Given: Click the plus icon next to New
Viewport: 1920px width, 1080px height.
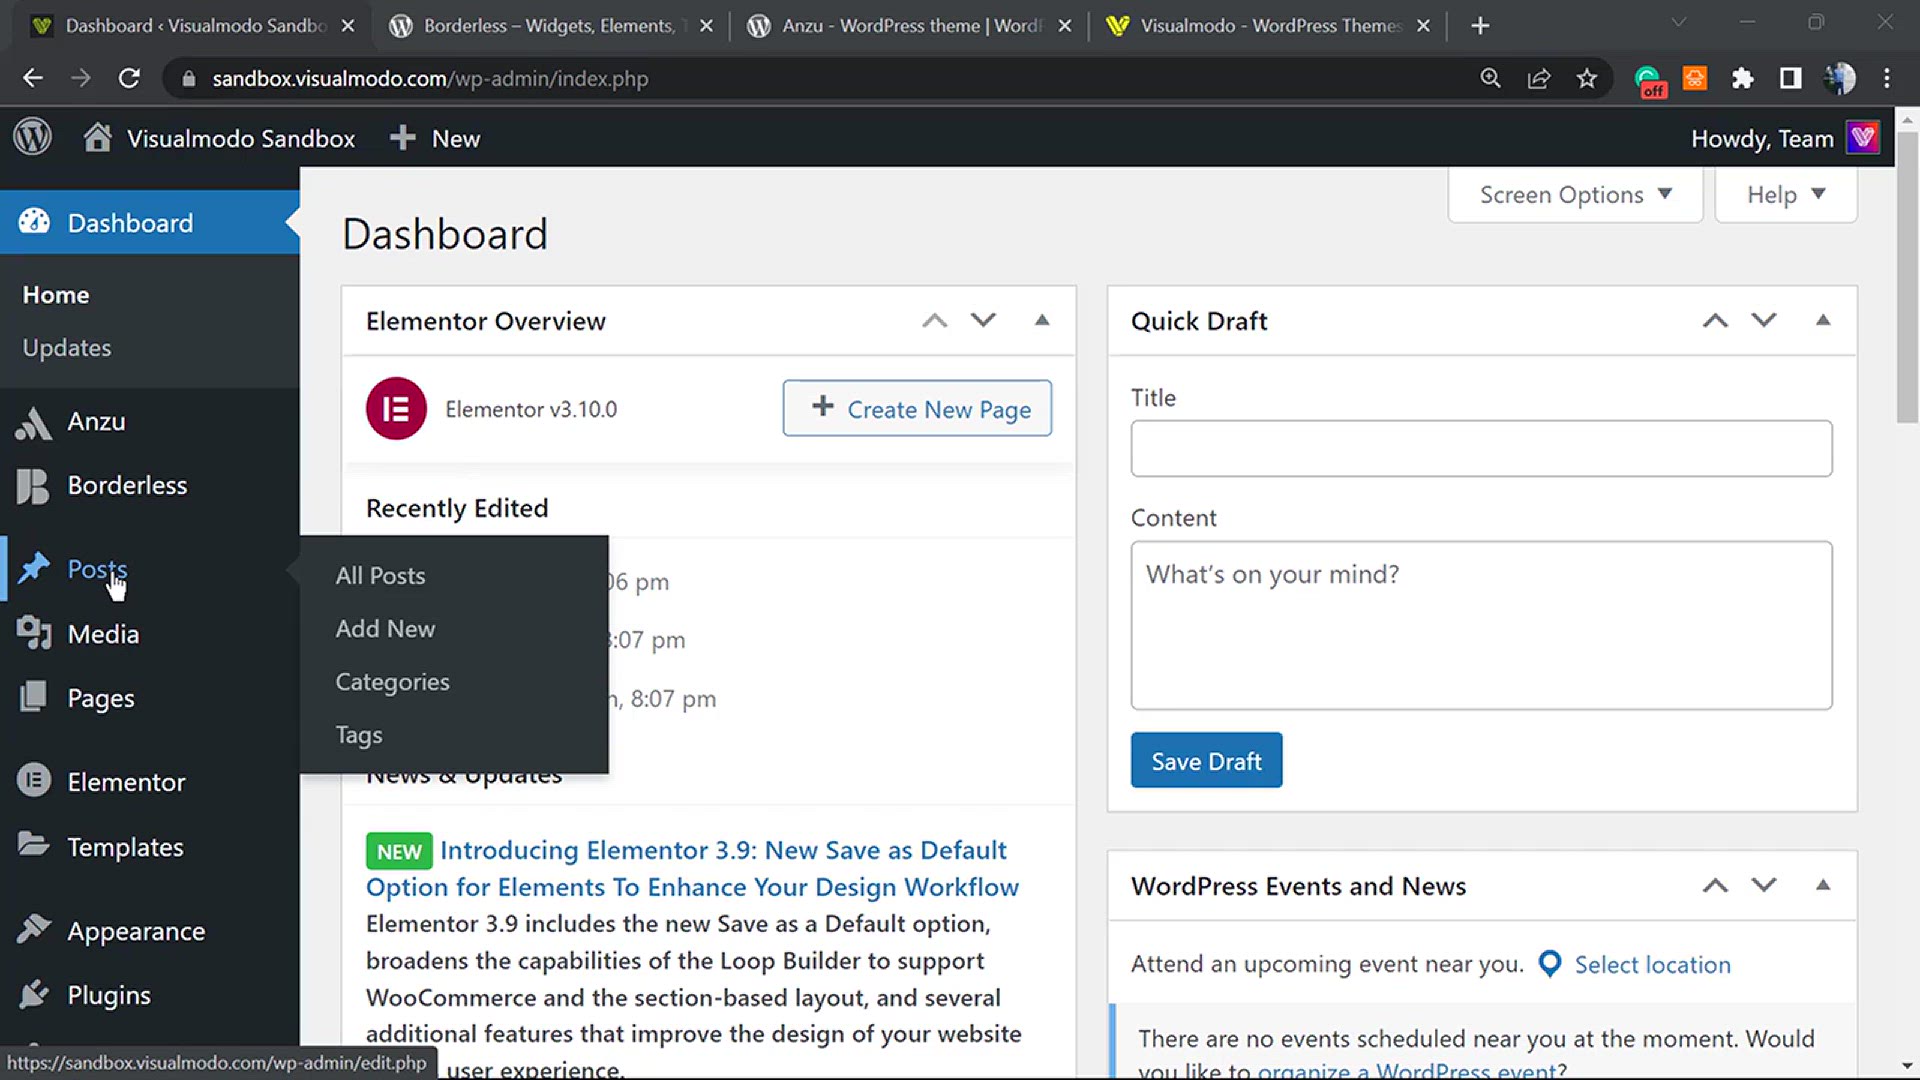Looking at the screenshot, I should tap(402, 138).
